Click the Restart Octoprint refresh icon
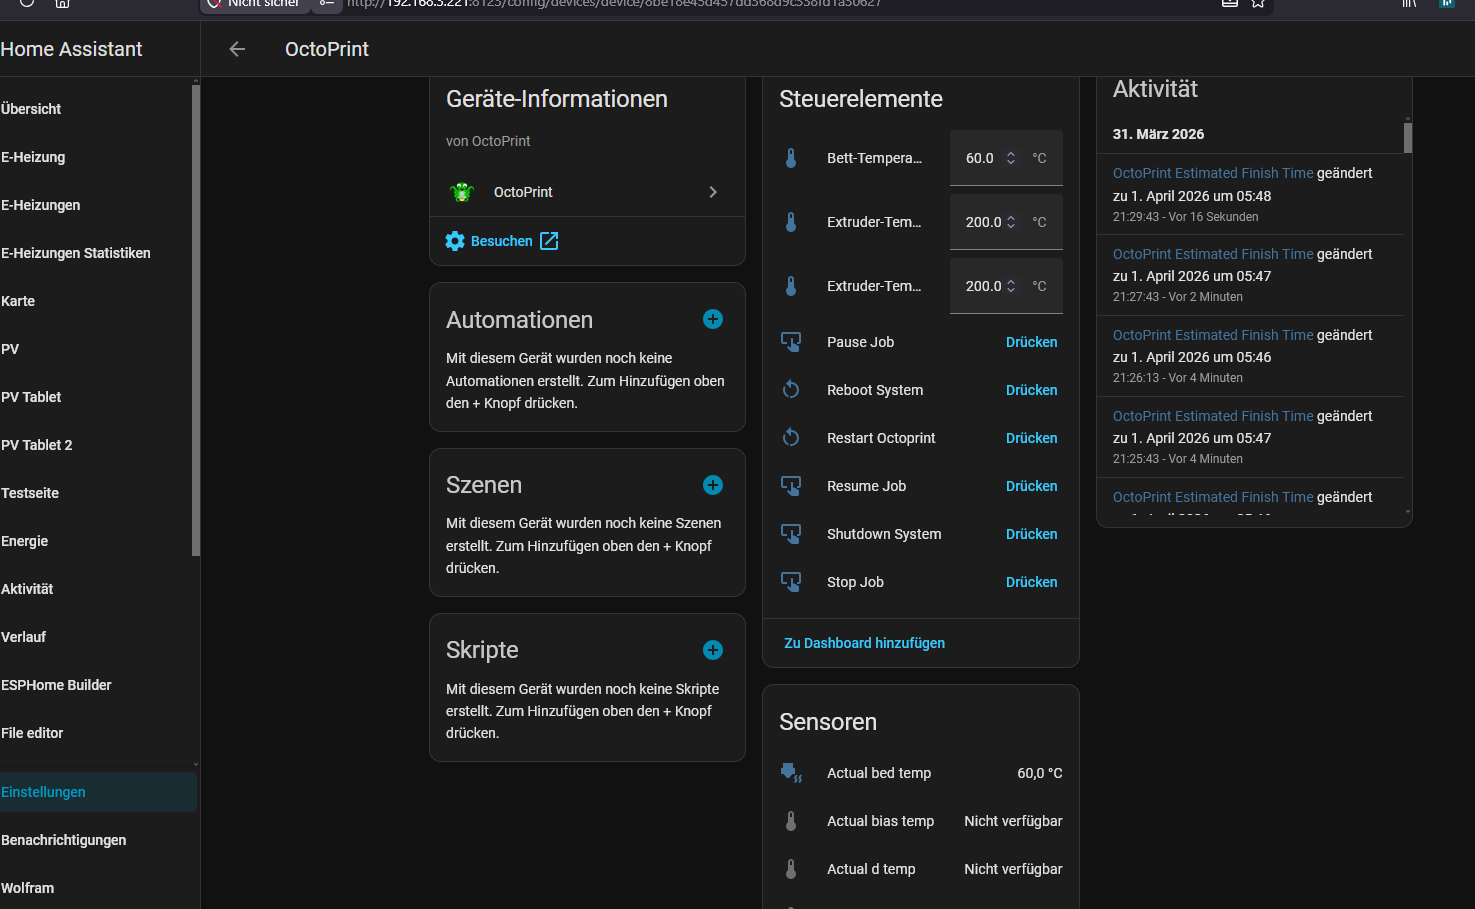This screenshot has width=1475, height=909. click(791, 437)
